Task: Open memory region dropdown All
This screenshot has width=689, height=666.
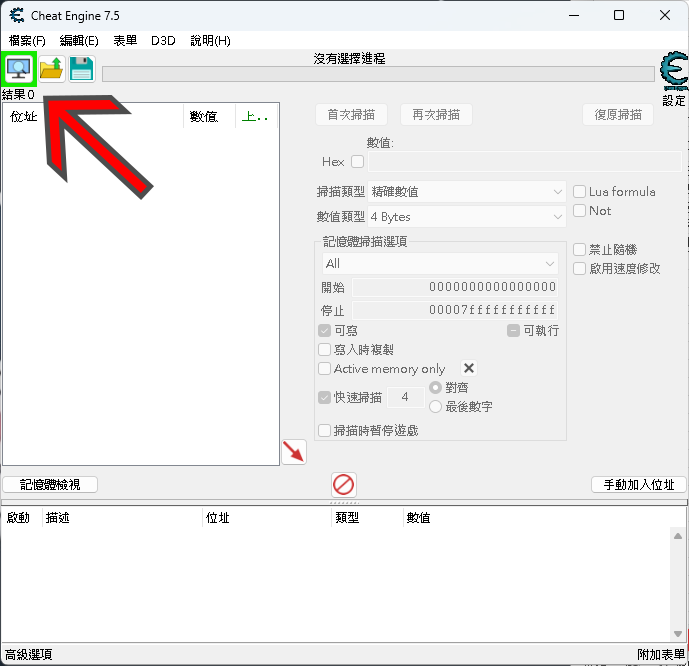Action: pyautogui.click(x=440, y=264)
